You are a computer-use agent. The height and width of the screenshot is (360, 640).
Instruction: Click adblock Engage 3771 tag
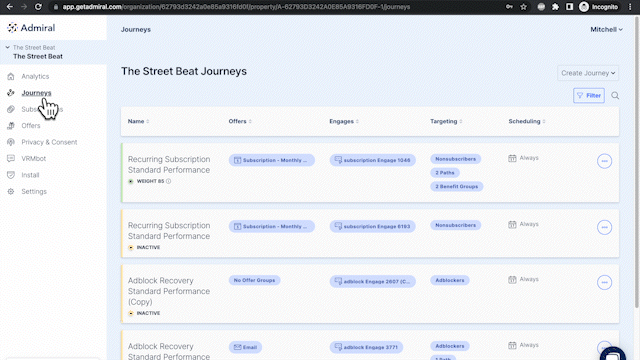pos(366,347)
